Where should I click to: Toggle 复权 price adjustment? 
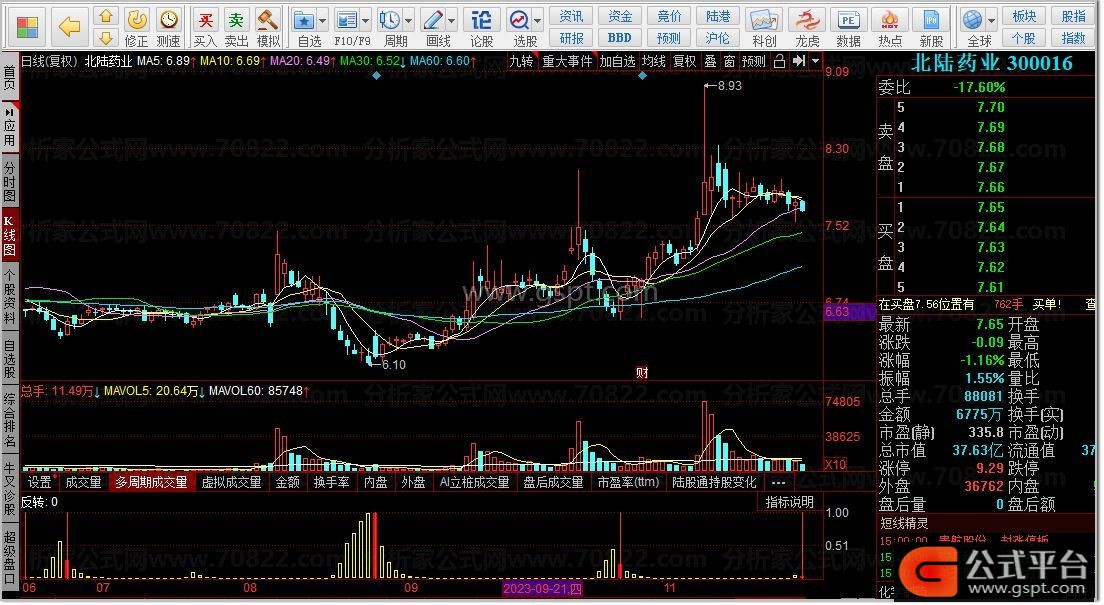[684, 62]
